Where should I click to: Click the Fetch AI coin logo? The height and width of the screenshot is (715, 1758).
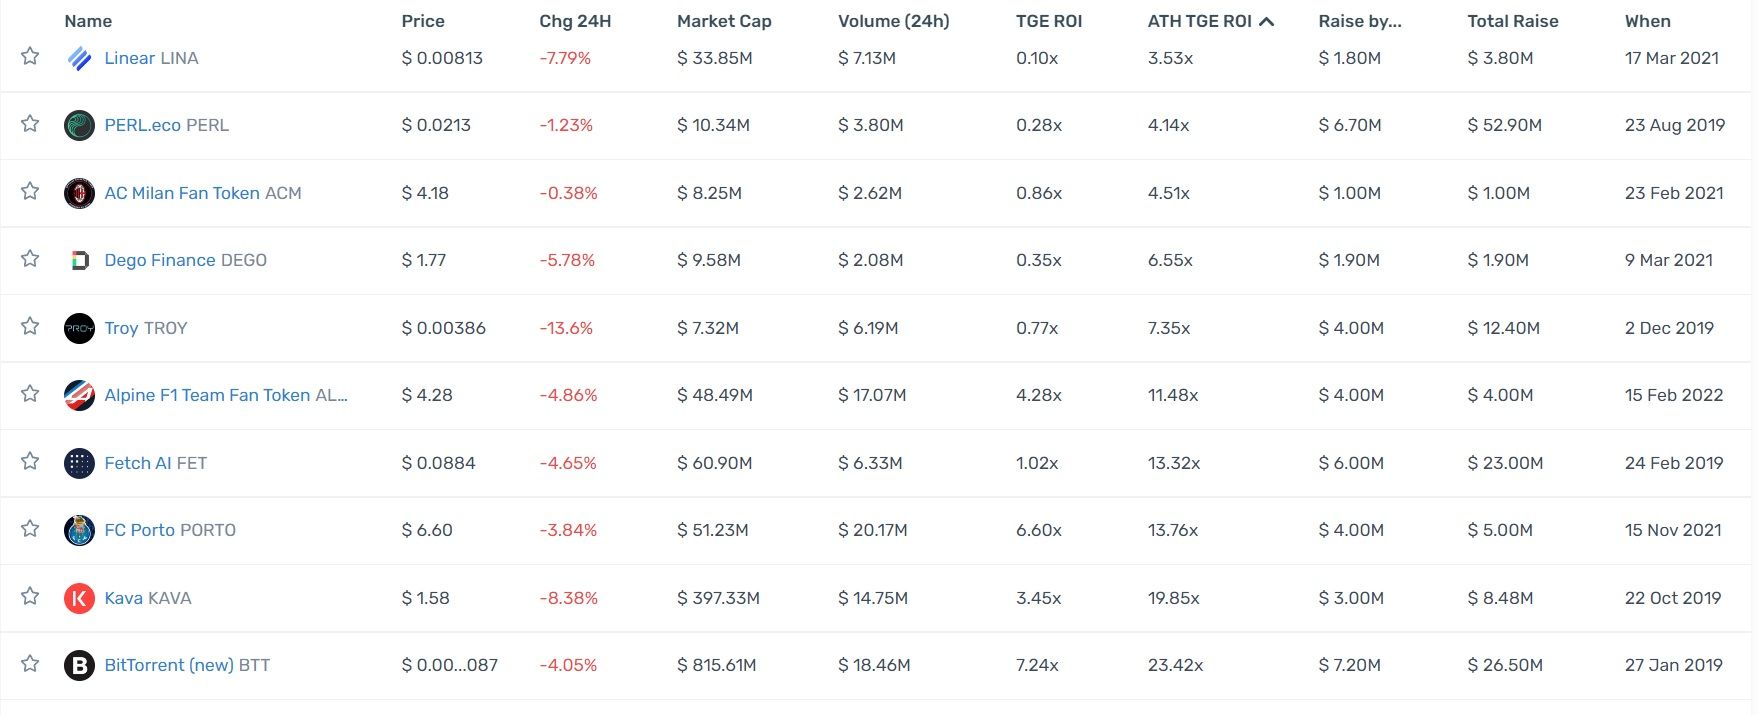[79, 463]
